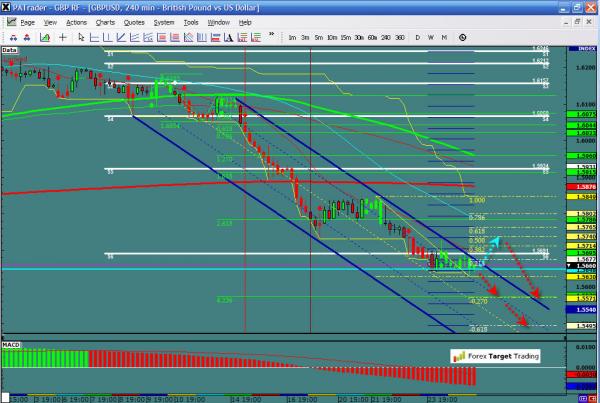Image resolution: width=600 pixels, height=403 pixels.
Task: Click the chart icon left of Page menu
Action: pyautogui.click(x=9, y=21)
